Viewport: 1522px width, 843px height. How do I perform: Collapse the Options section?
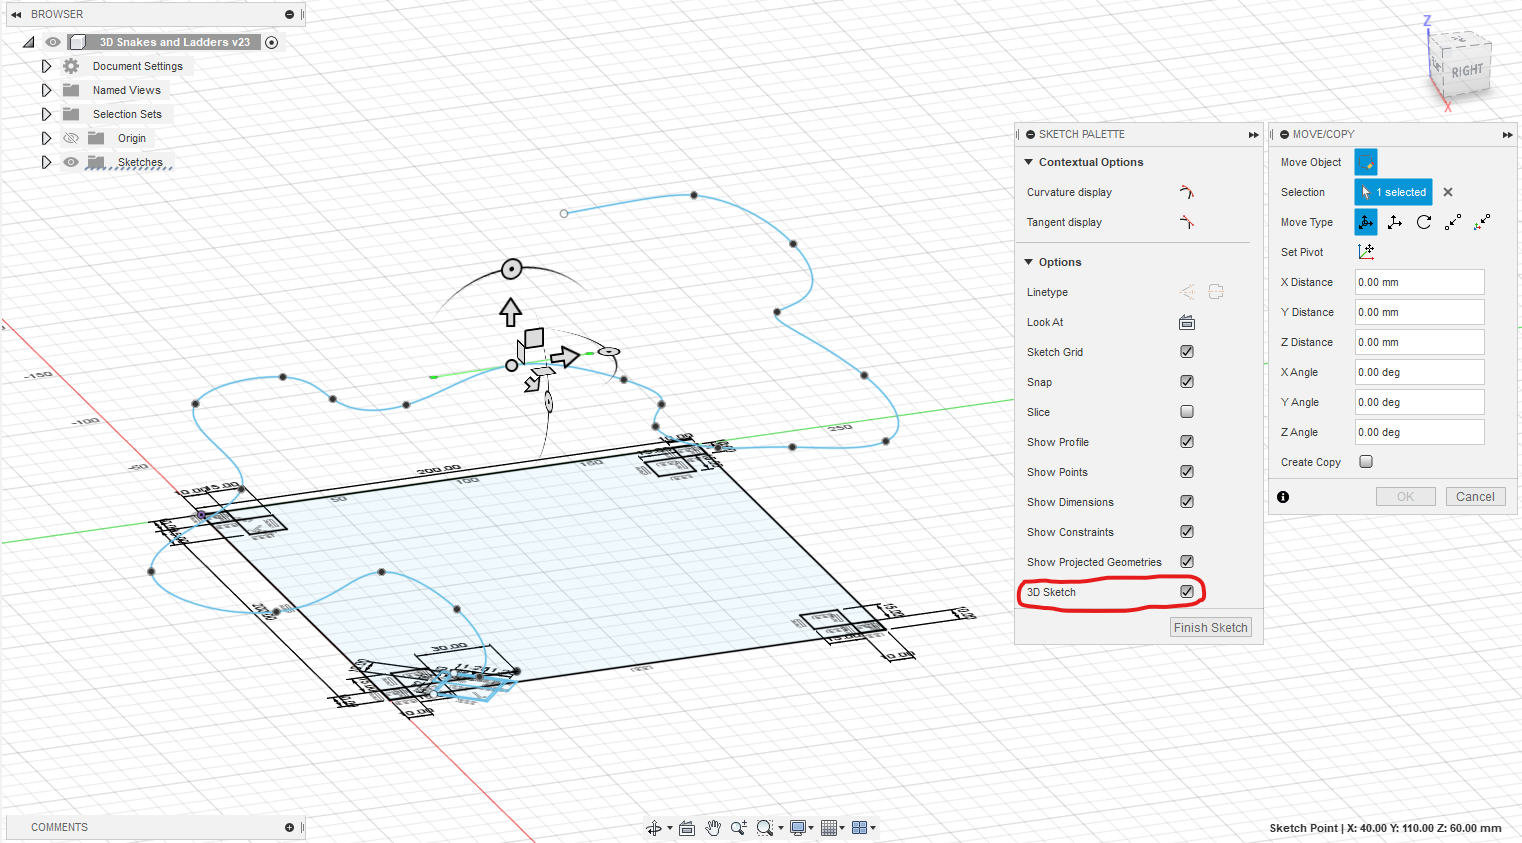coord(1028,262)
